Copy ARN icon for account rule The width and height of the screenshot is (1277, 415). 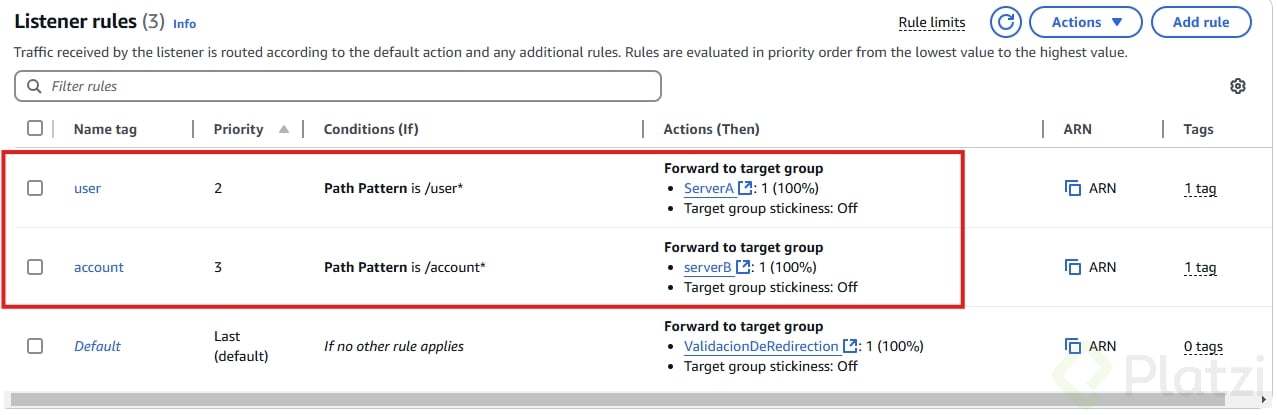click(1073, 267)
